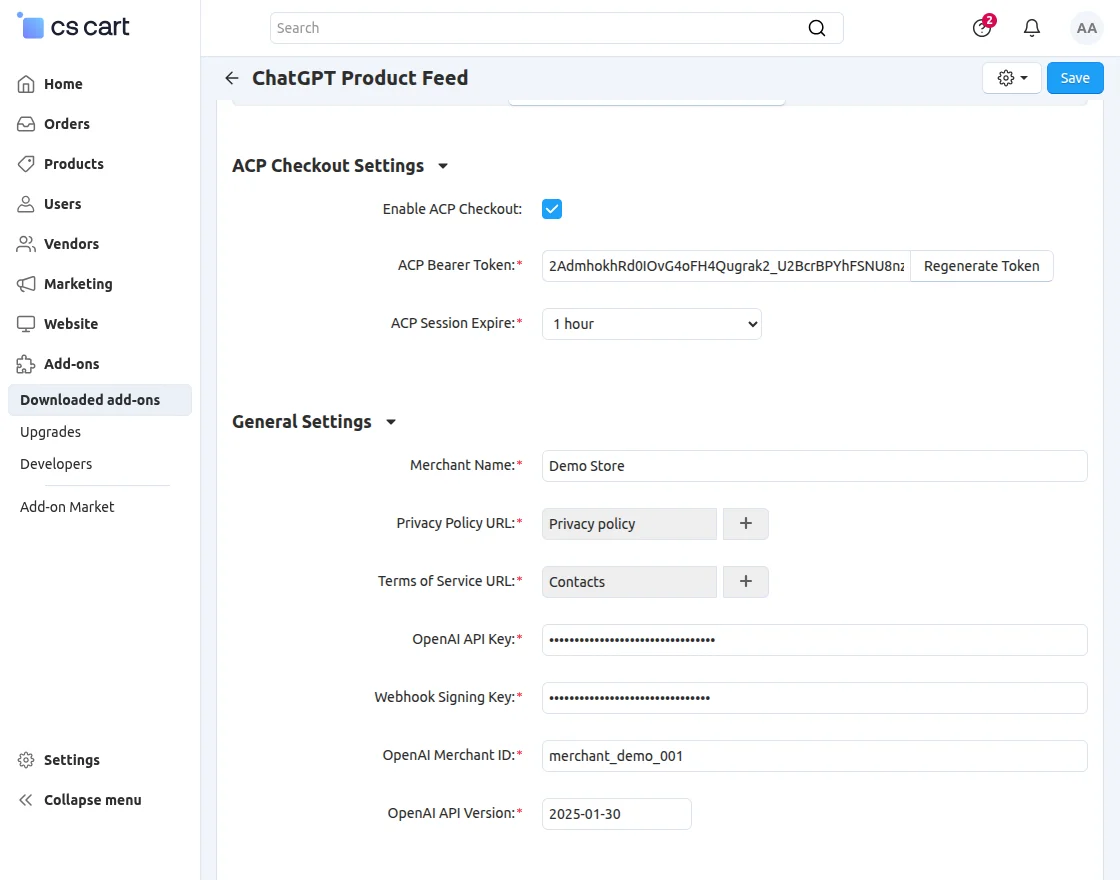The width and height of the screenshot is (1120, 880).
Task: Click the Terms of Service Contacts field
Action: tap(629, 582)
